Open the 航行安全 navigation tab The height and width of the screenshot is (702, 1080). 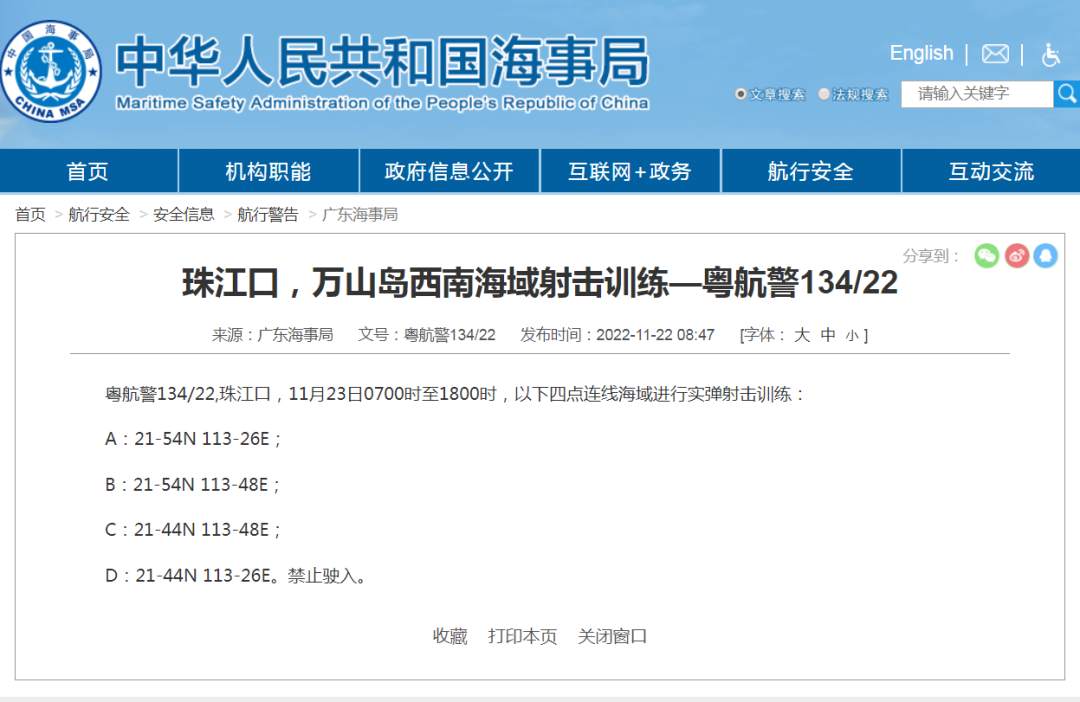point(811,171)
